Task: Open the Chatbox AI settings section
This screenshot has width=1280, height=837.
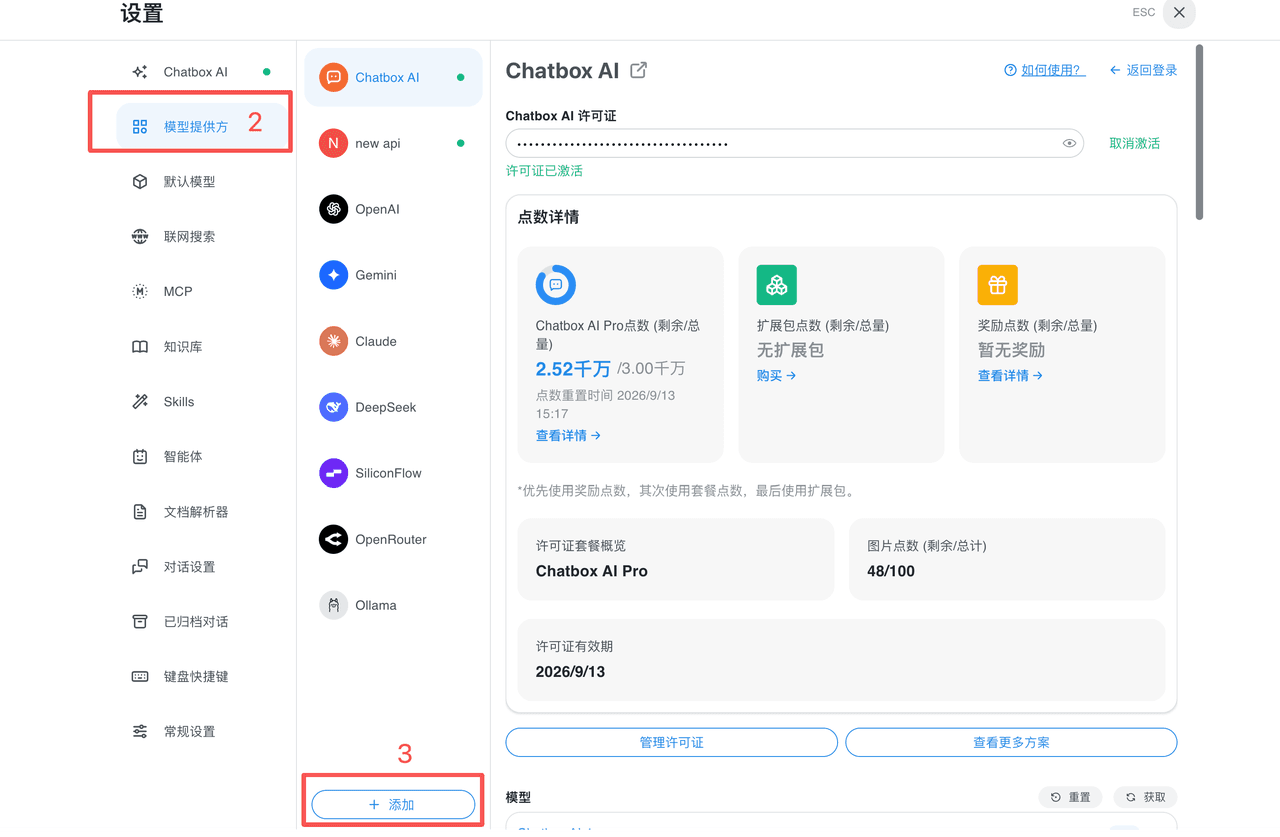Action: [x=203, y=72]
